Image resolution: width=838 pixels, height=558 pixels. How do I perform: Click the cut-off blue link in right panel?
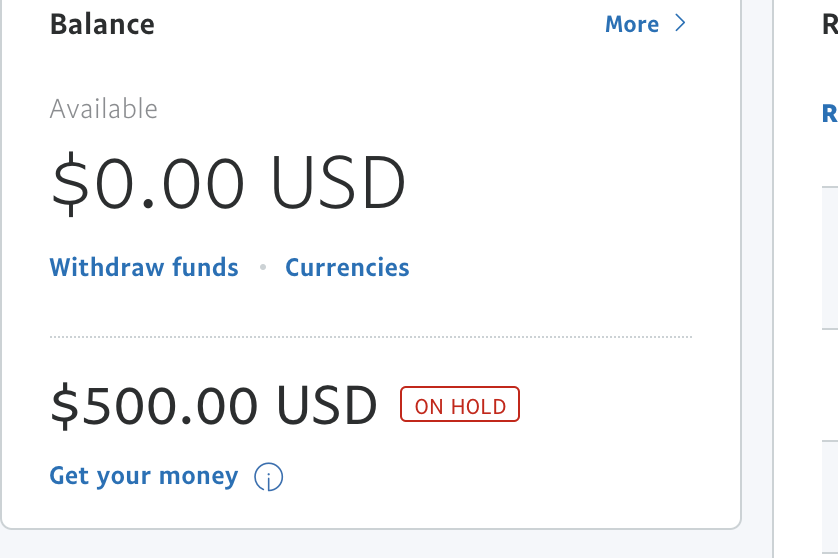click(x=829, y=113)
